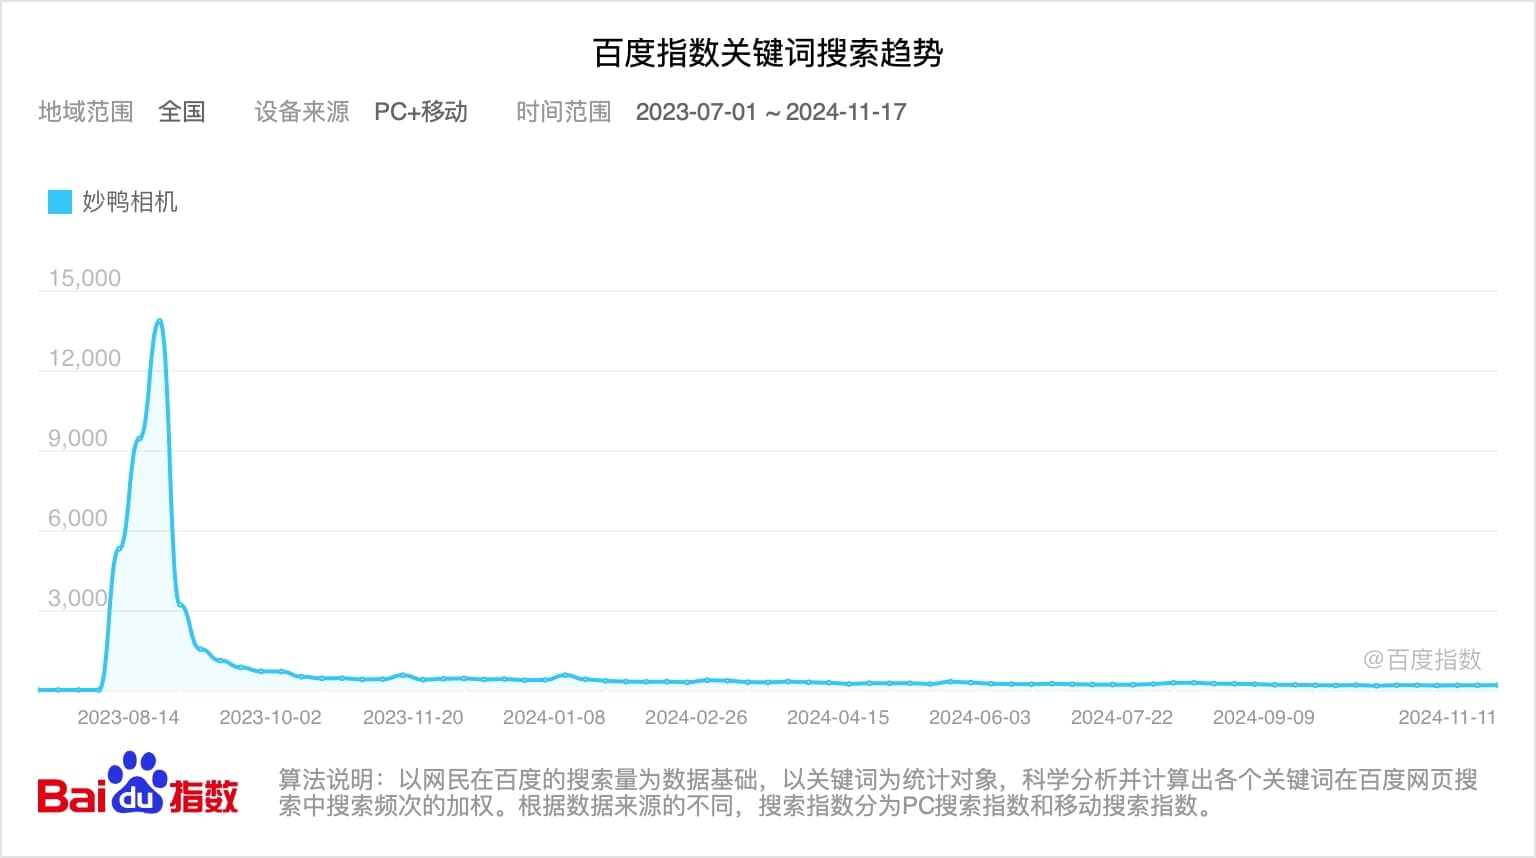Click the 9,000 y-axis label
This screenshot has height=858, width=1536.
click(78, 438)
